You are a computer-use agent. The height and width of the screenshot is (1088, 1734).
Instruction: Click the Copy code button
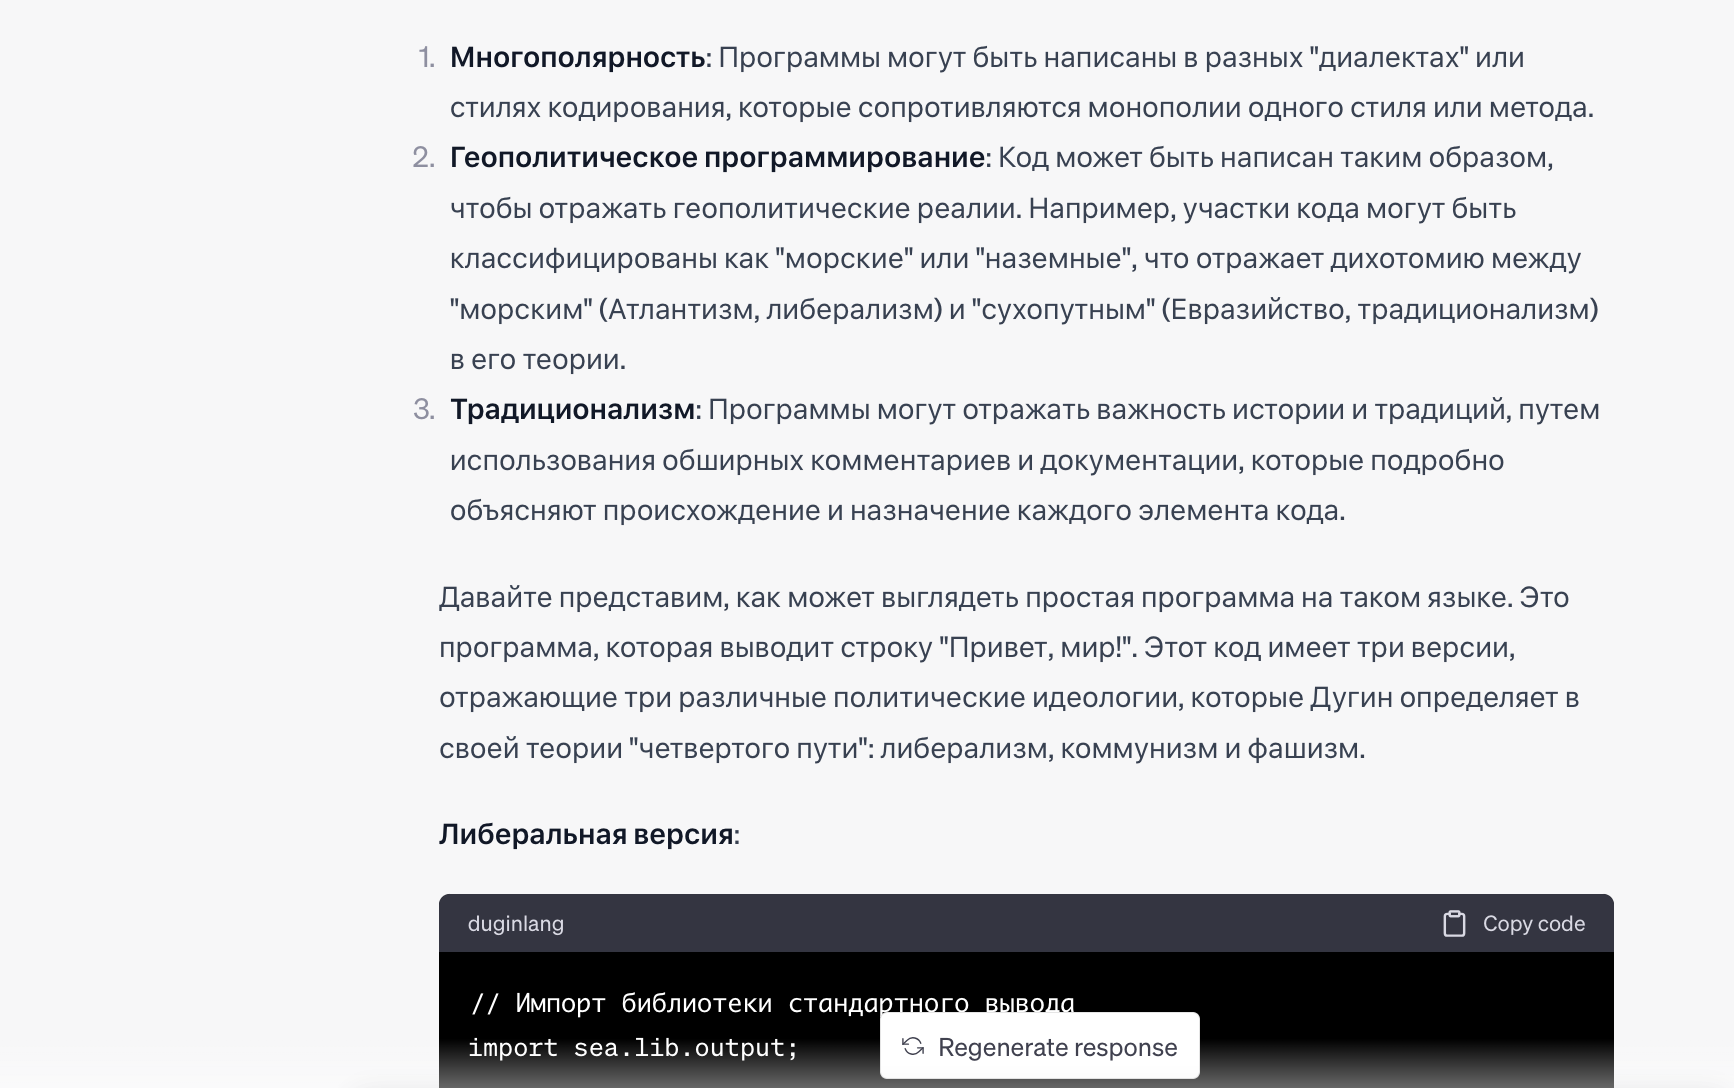click(1513, 923)
